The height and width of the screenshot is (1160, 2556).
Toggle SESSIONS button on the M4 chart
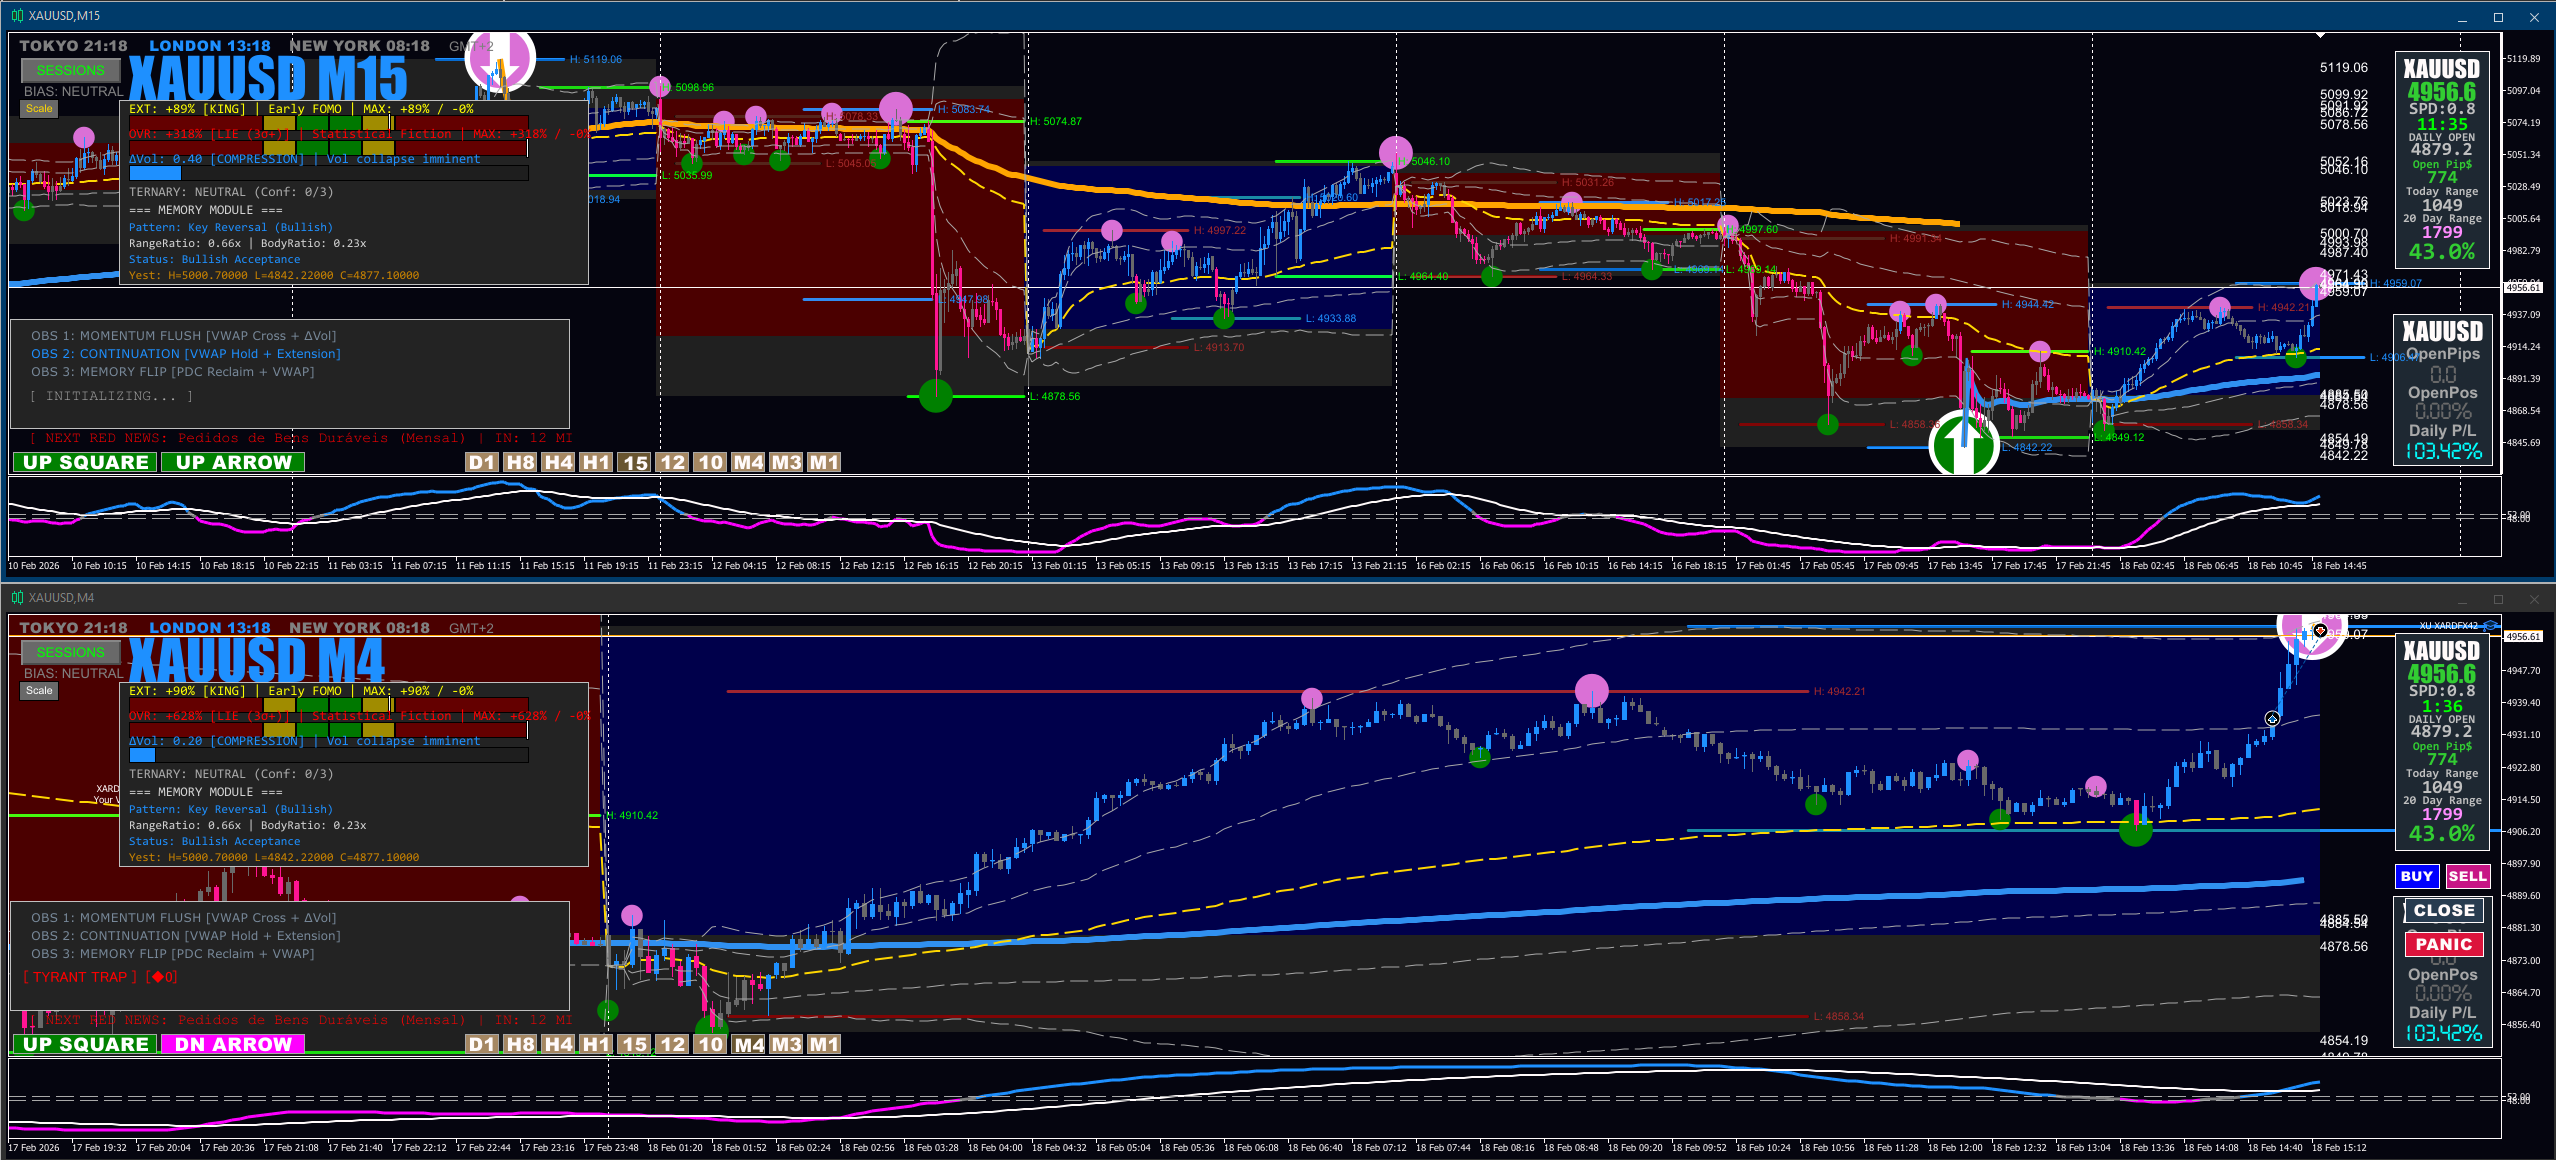70,652
